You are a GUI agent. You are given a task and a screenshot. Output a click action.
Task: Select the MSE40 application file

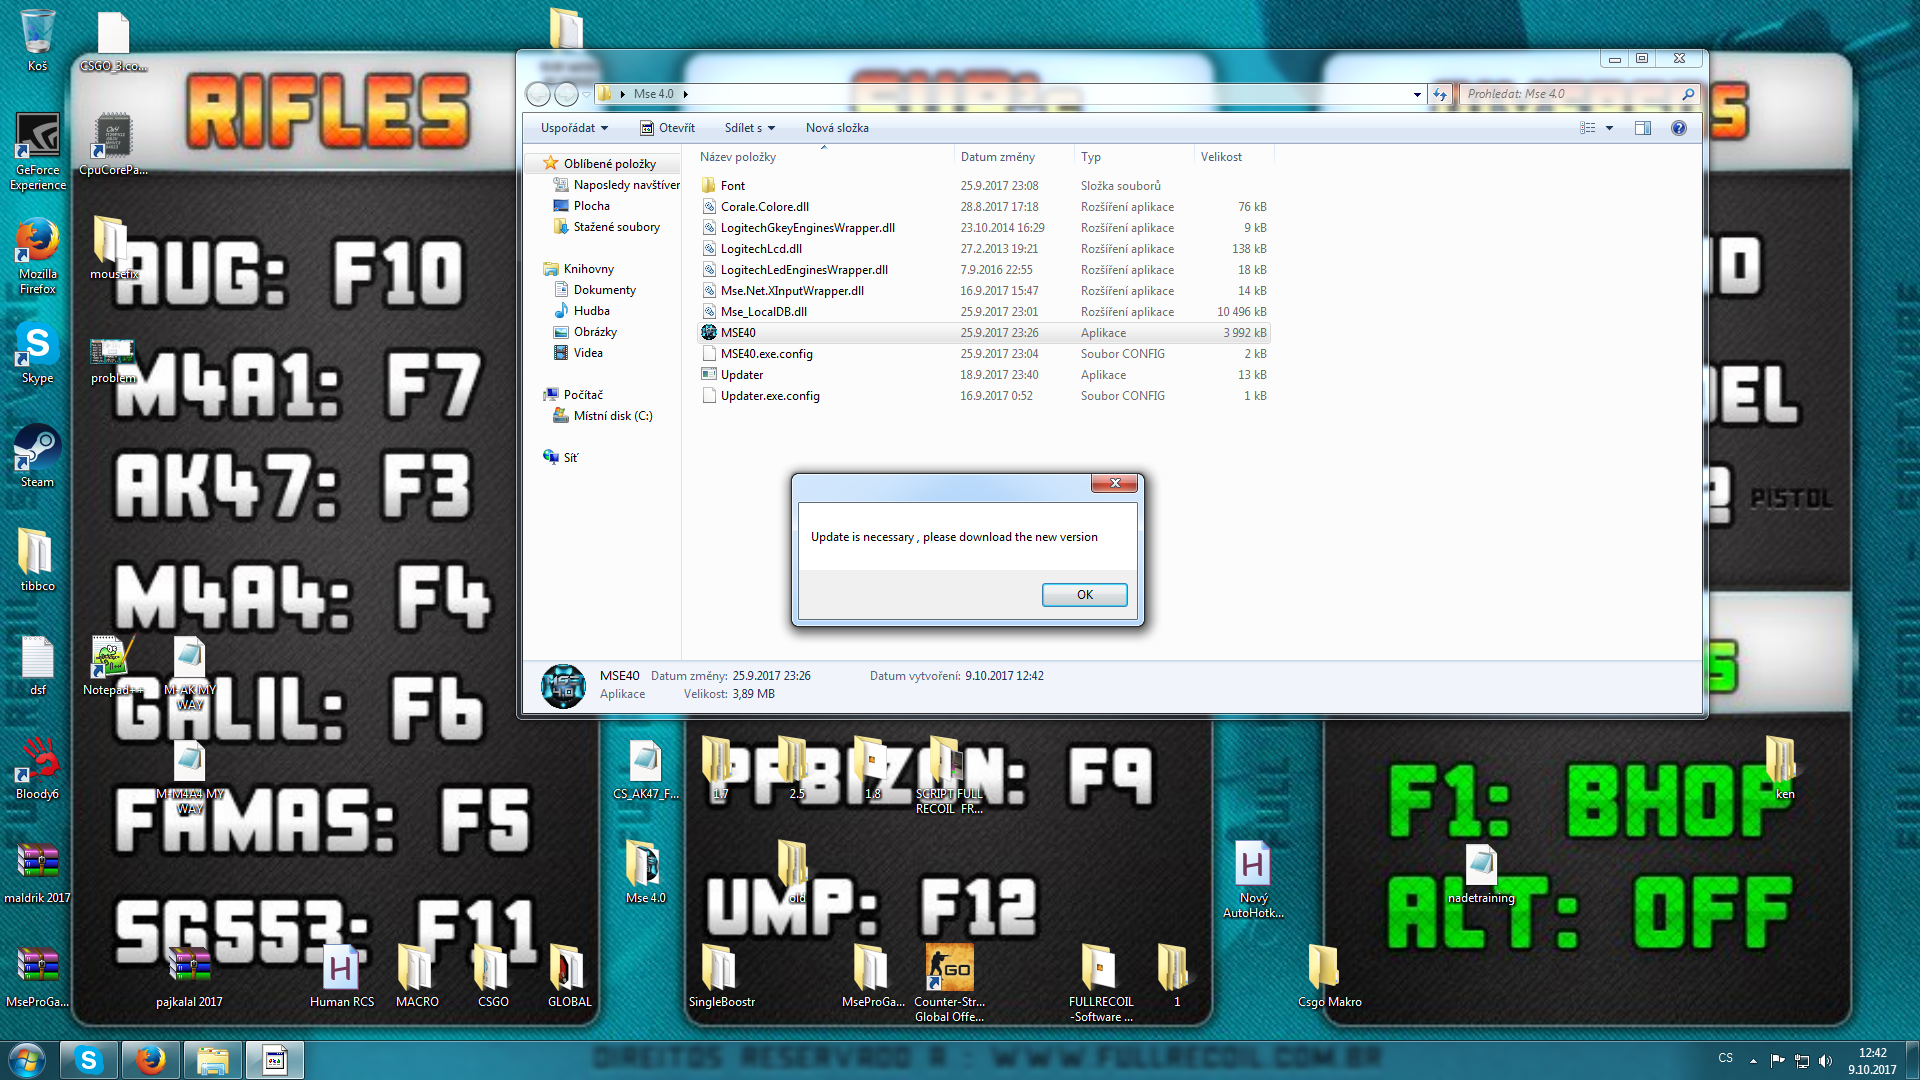[984, 333]
